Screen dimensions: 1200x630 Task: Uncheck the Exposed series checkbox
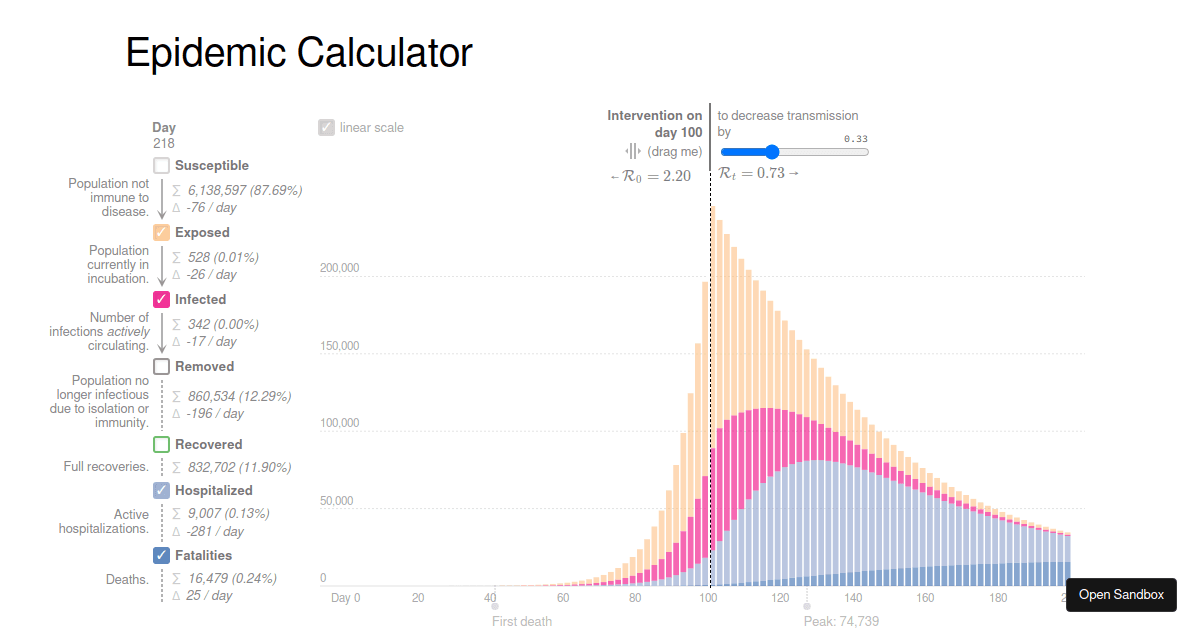point(161,233)
